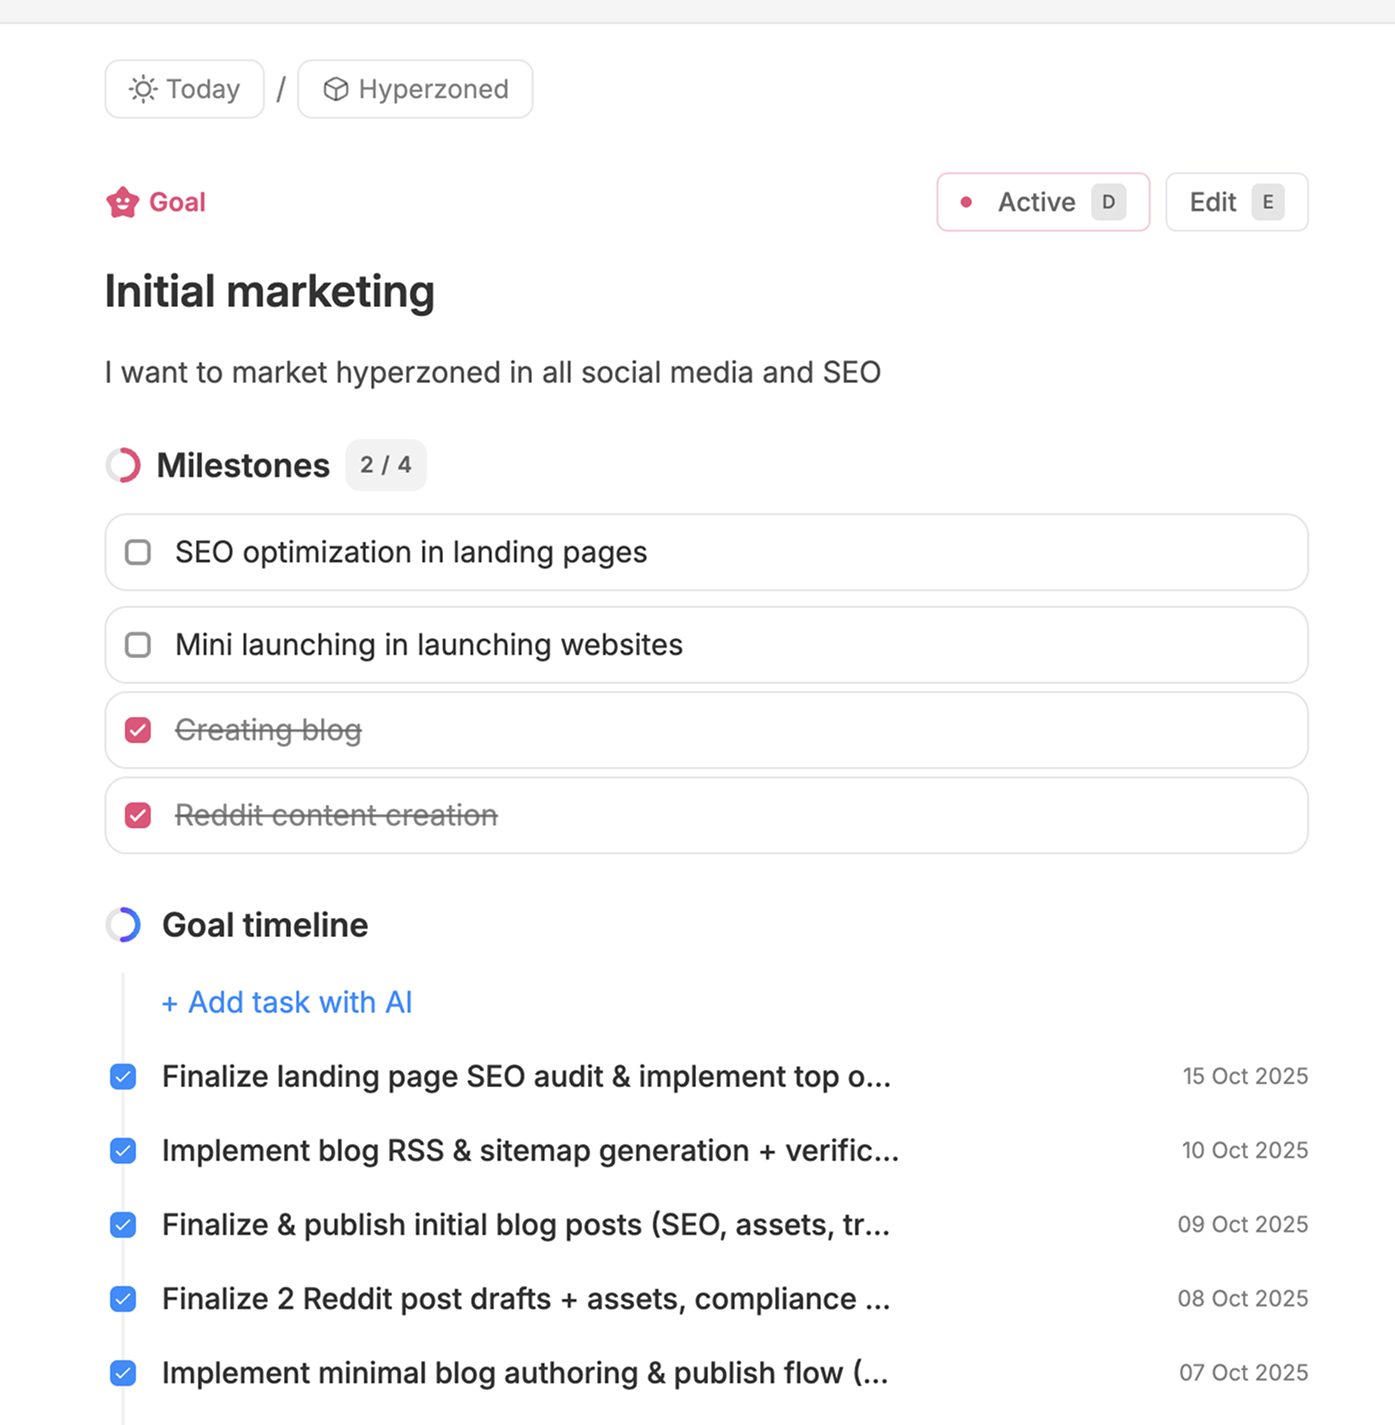The width and height of the screenshot is (1395, 1425).
Task: Open the Today breadcrumb page
Action: 184,89
